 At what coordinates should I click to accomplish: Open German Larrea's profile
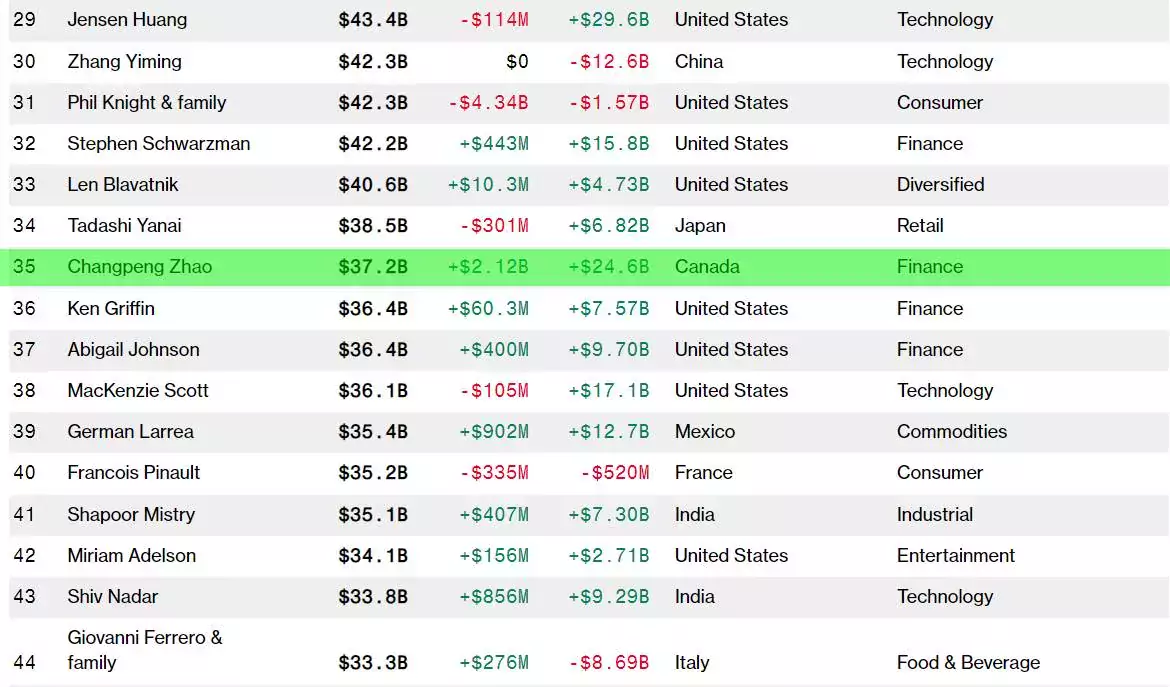(131, 431)
